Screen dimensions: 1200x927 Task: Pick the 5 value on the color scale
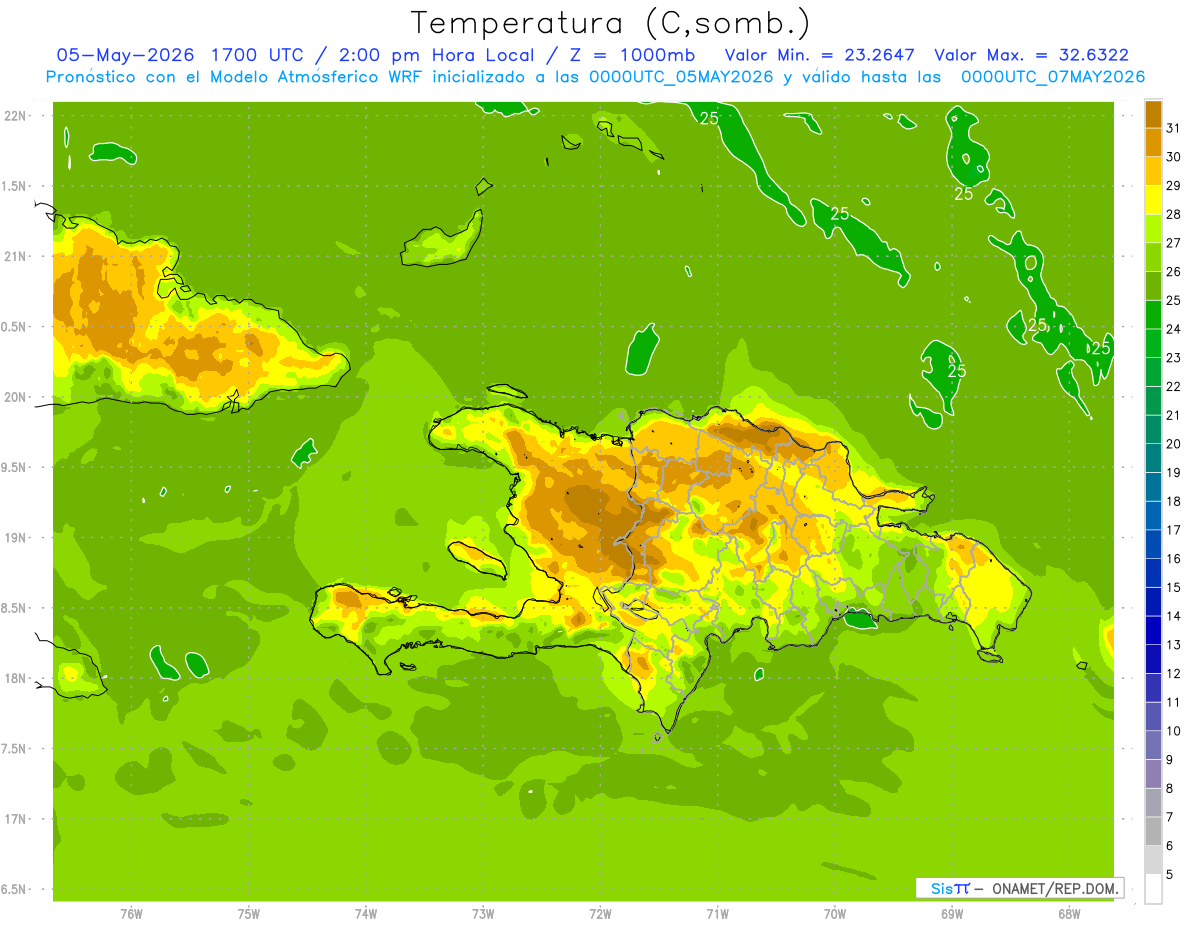point(1170,875)
